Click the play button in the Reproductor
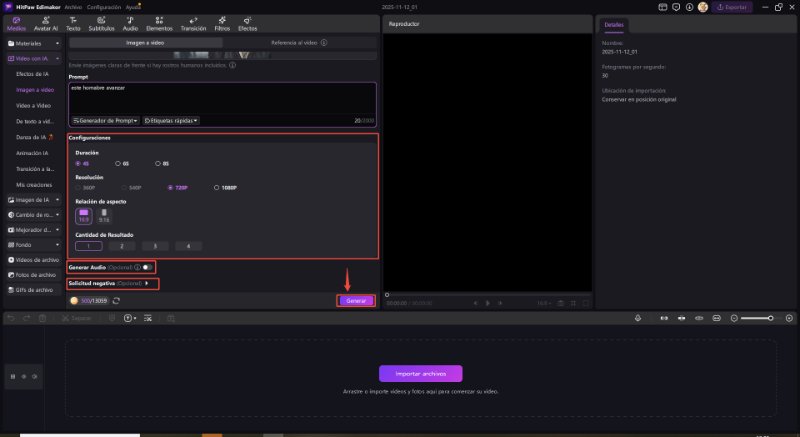The width and height of the screenshot is (800, 437). click(488, 303)
